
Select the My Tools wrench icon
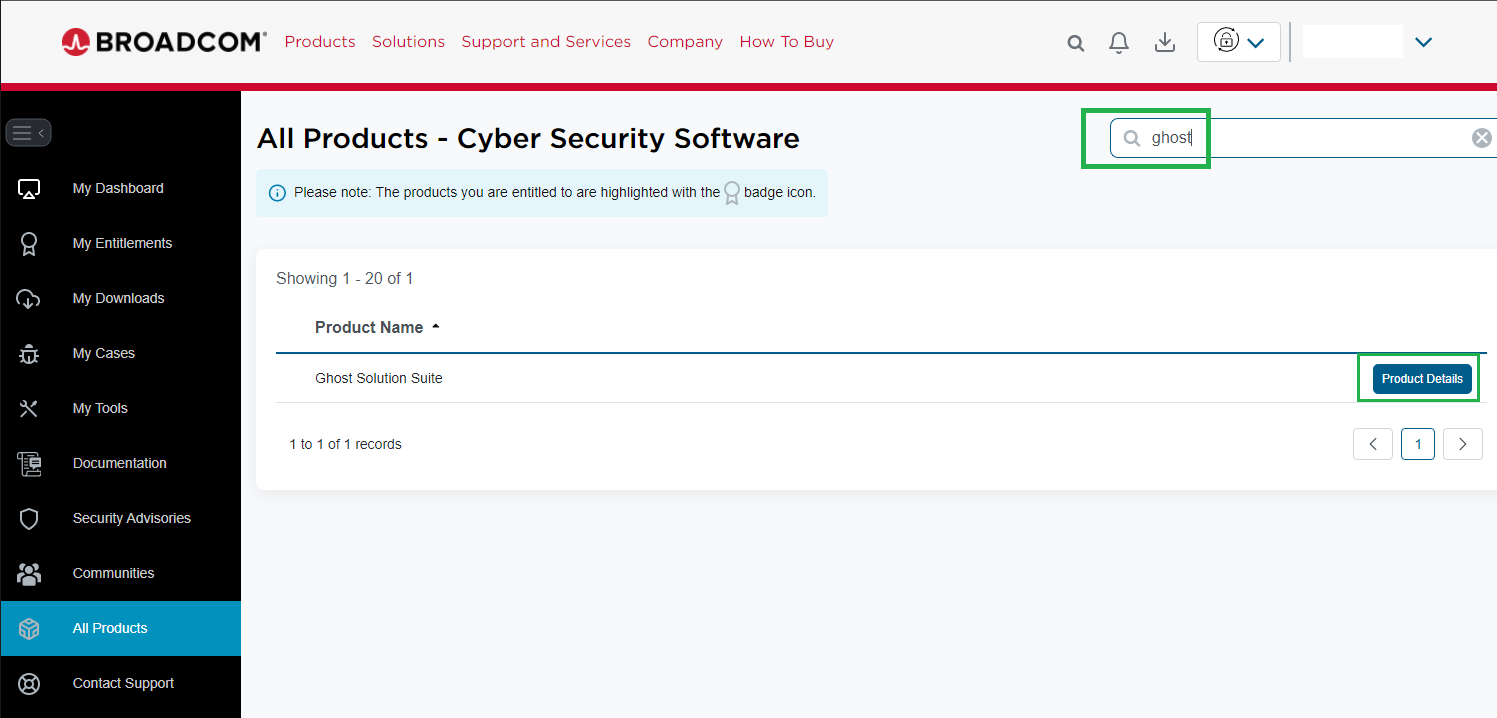(29, 408)
